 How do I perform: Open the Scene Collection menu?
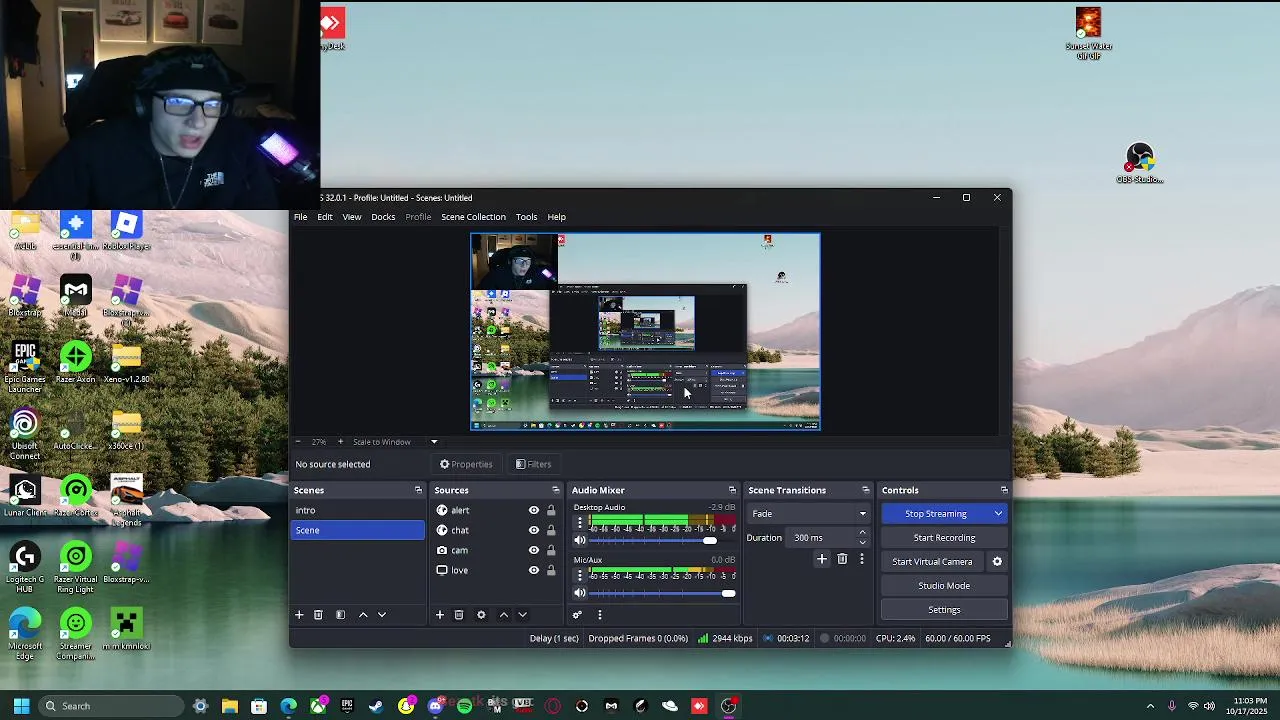(x=473, y=217)
